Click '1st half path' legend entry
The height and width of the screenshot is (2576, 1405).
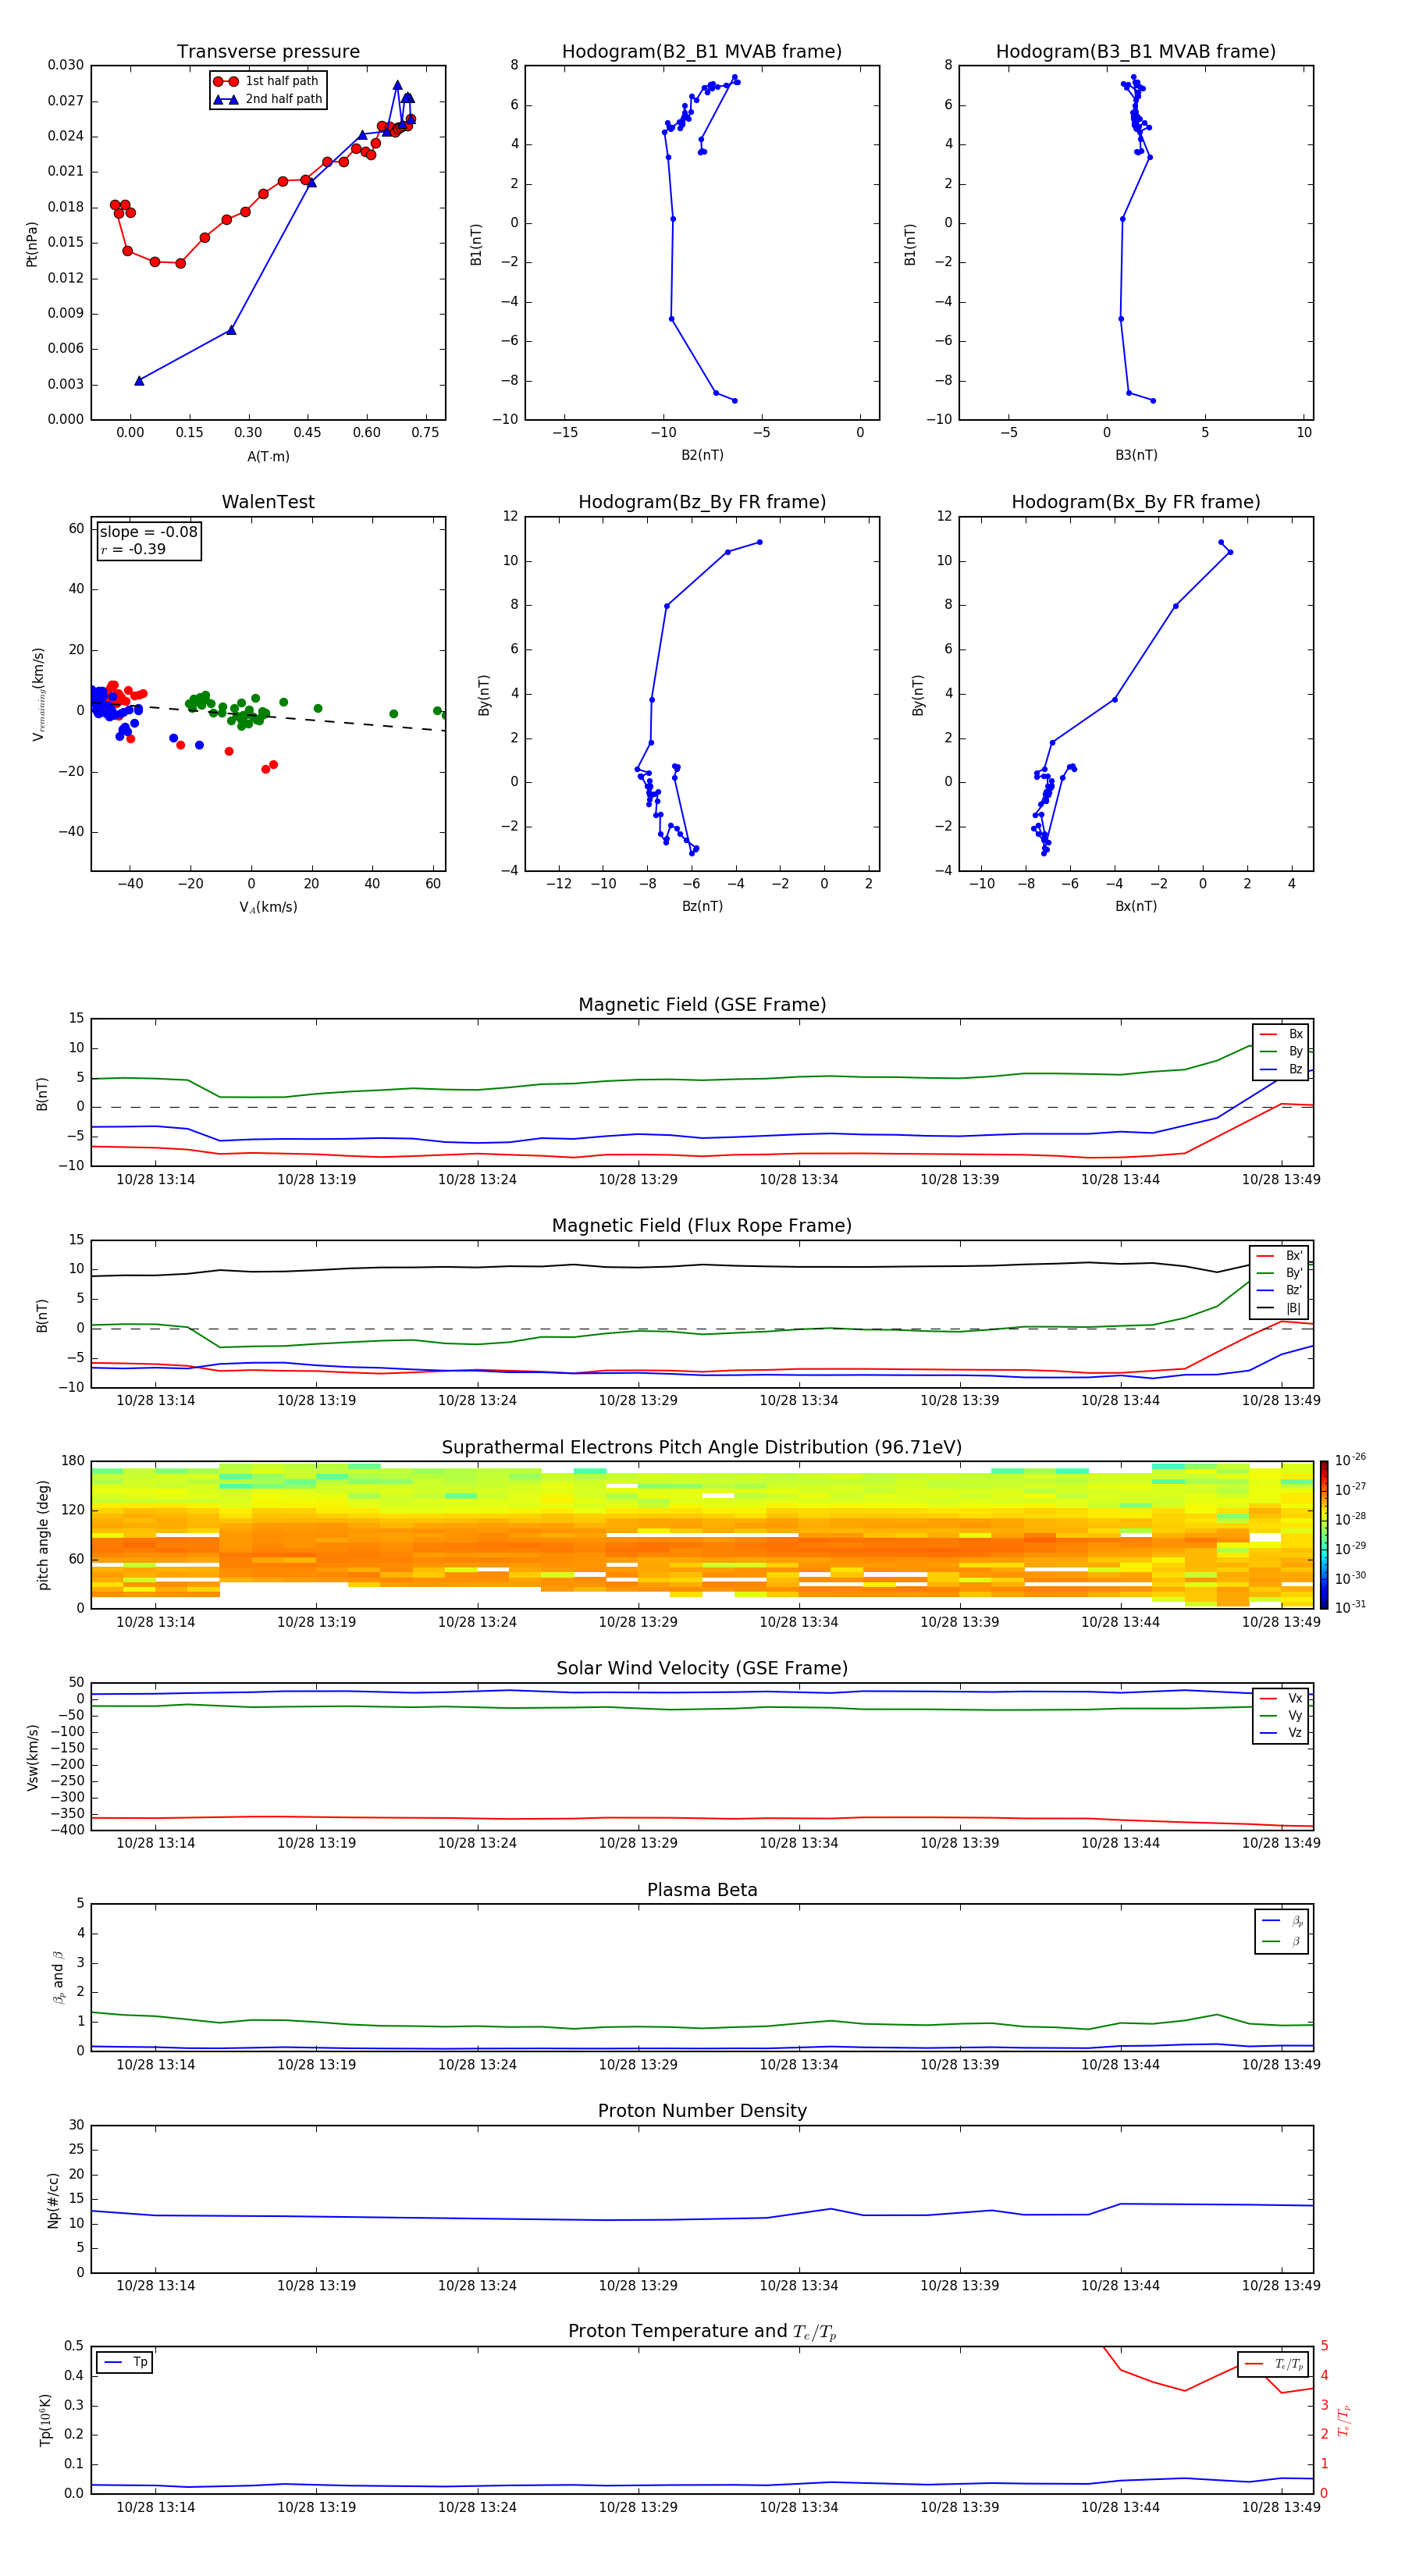pyautogui.click(x=266, y=81)
